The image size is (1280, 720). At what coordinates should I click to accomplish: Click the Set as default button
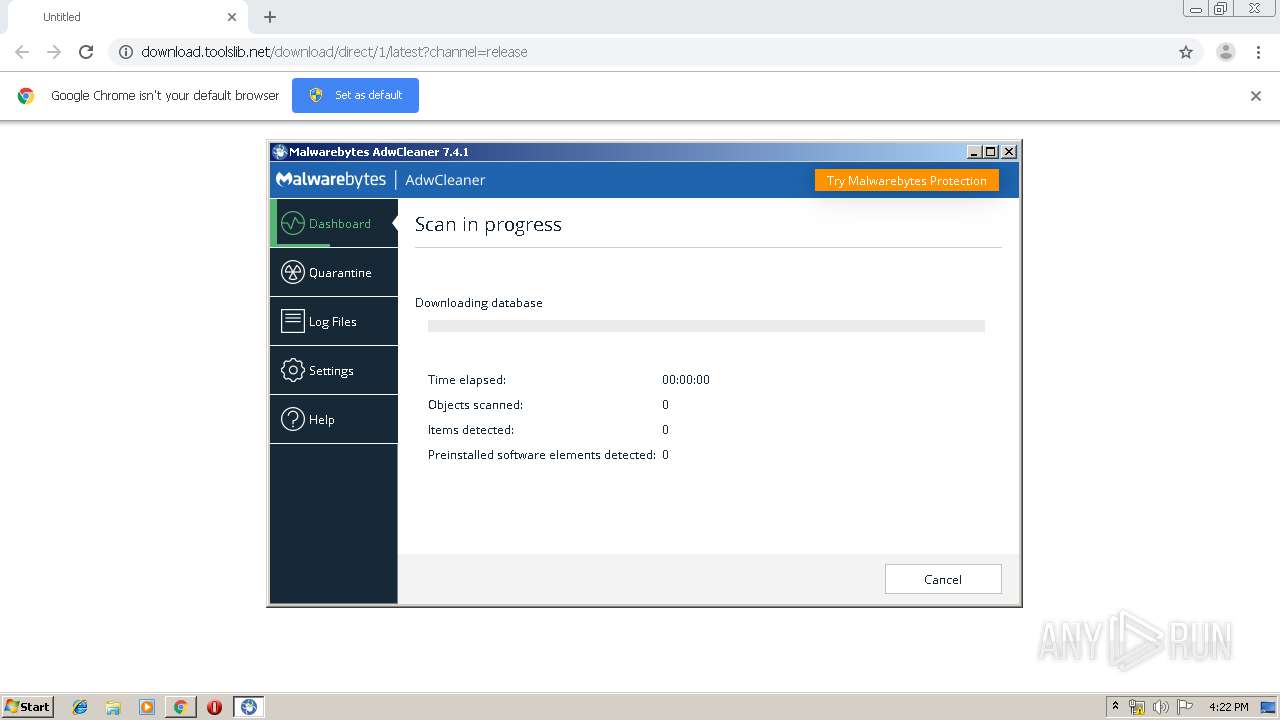[x=355, y=95]
